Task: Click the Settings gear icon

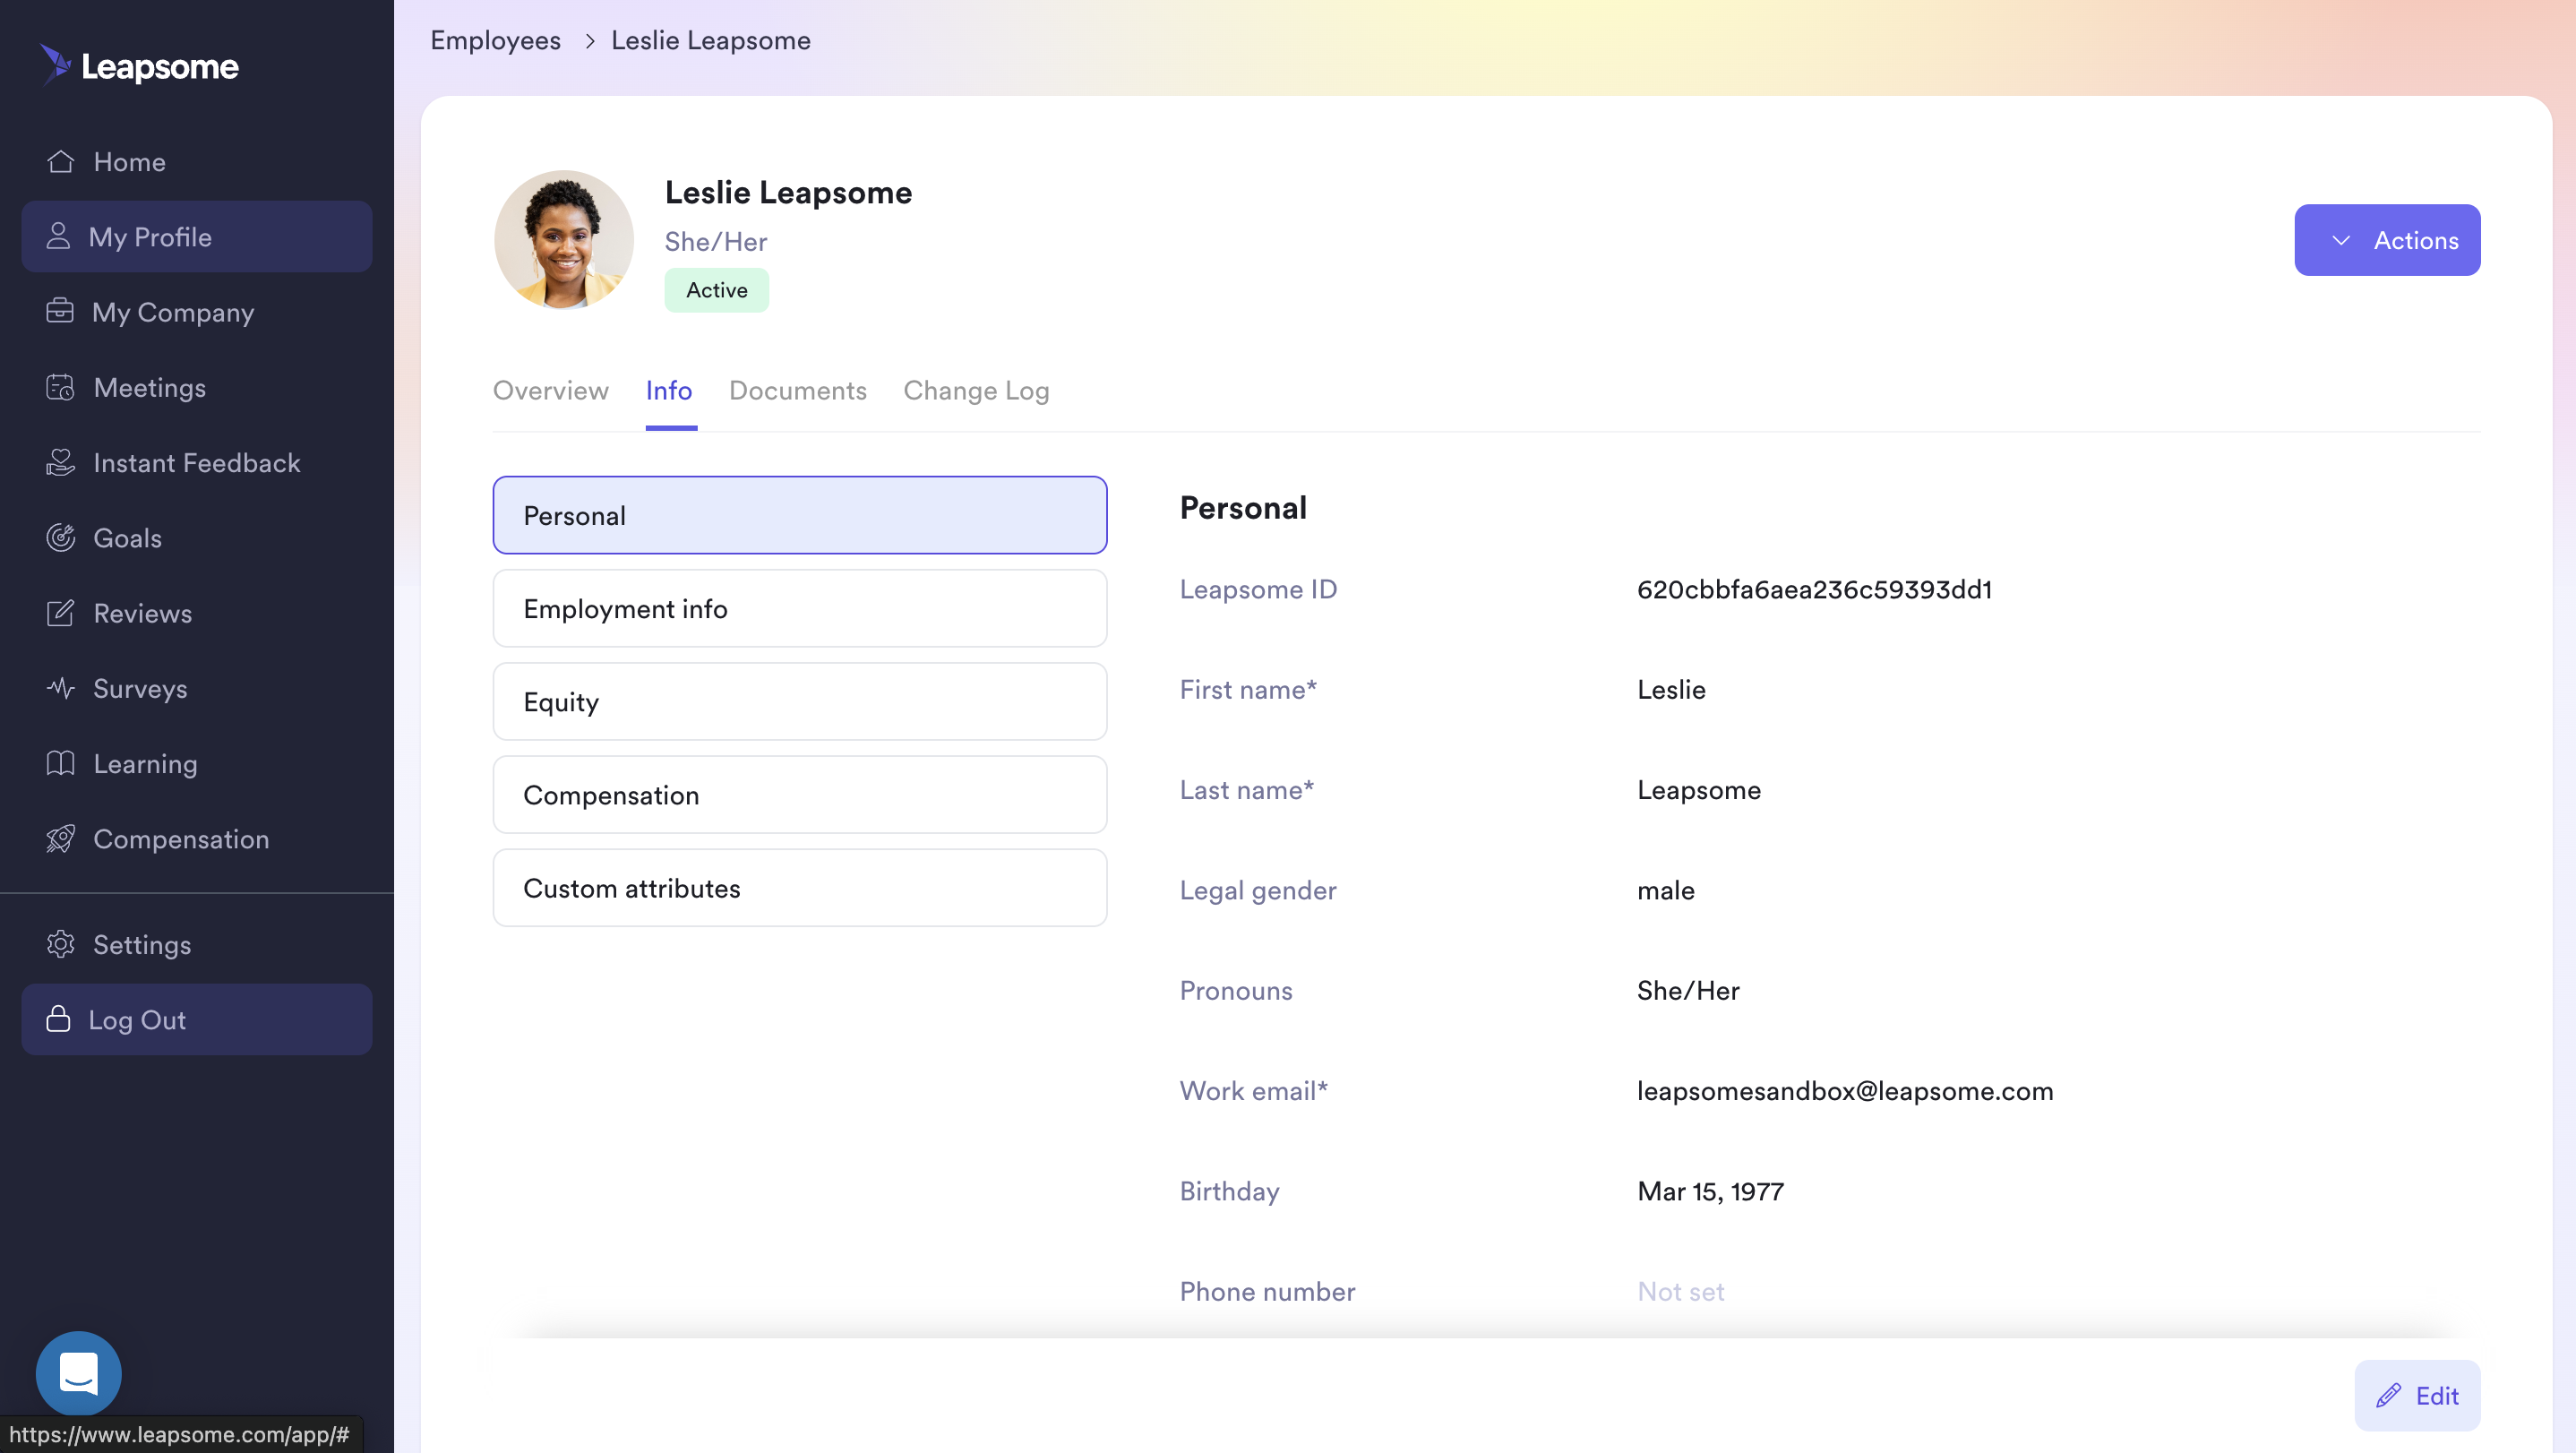Action: click(60, 944)
